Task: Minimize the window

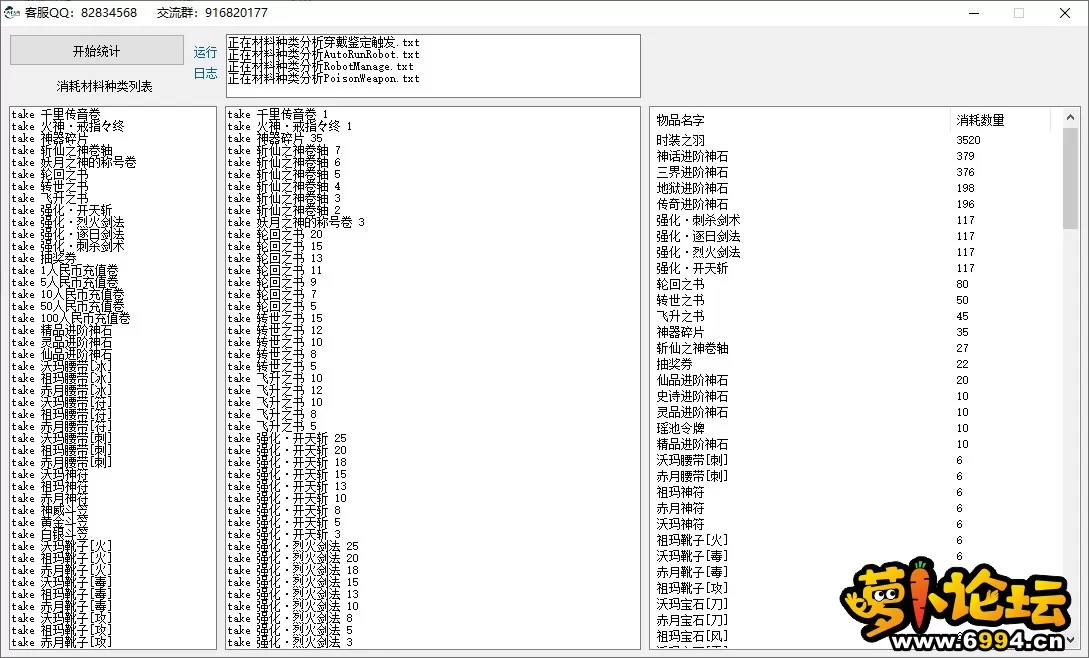Action: [x=974, y=13]
